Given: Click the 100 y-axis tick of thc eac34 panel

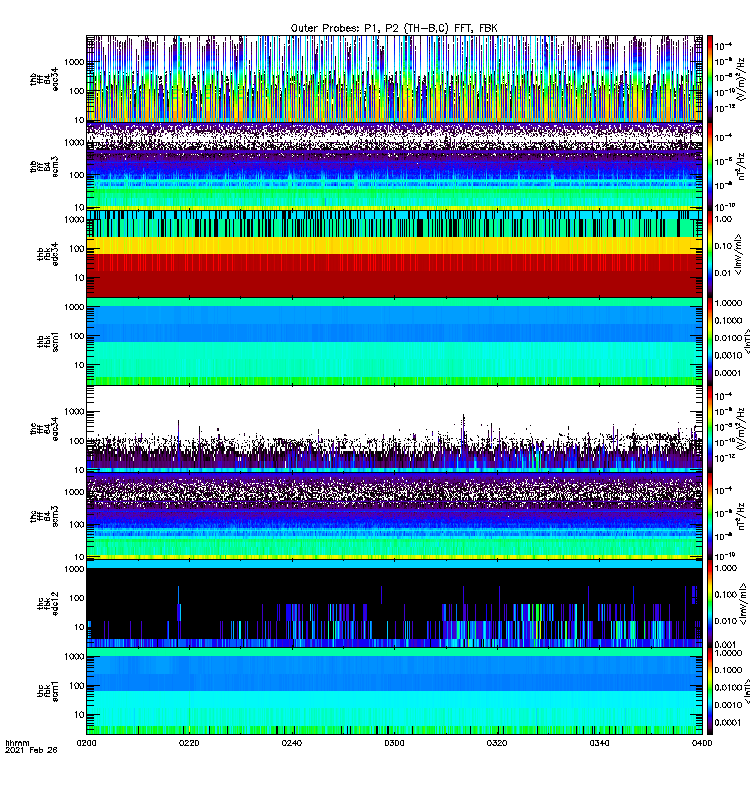Looking at the screenshot, I should [77, 441].
